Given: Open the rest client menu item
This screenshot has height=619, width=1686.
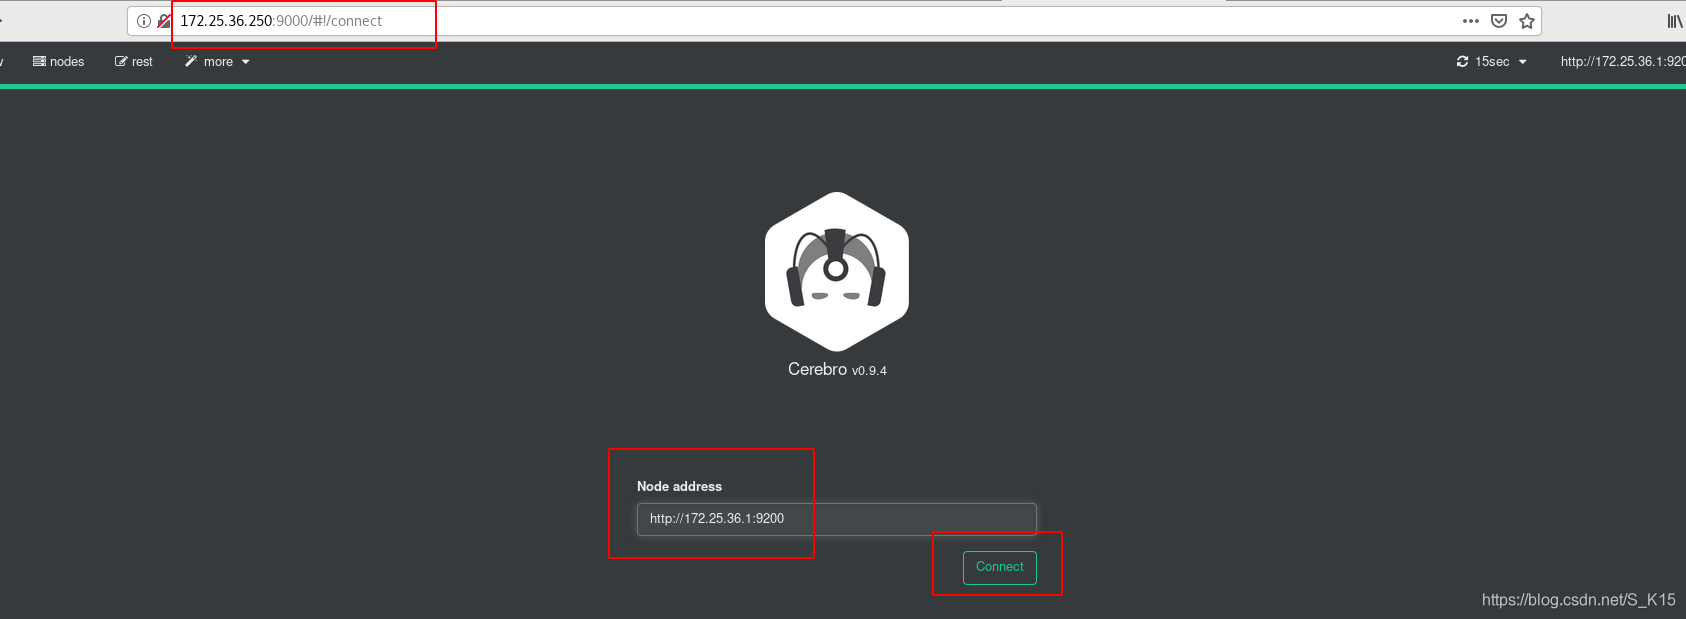Looking at the screenshot, I should [x=134, y=62].
